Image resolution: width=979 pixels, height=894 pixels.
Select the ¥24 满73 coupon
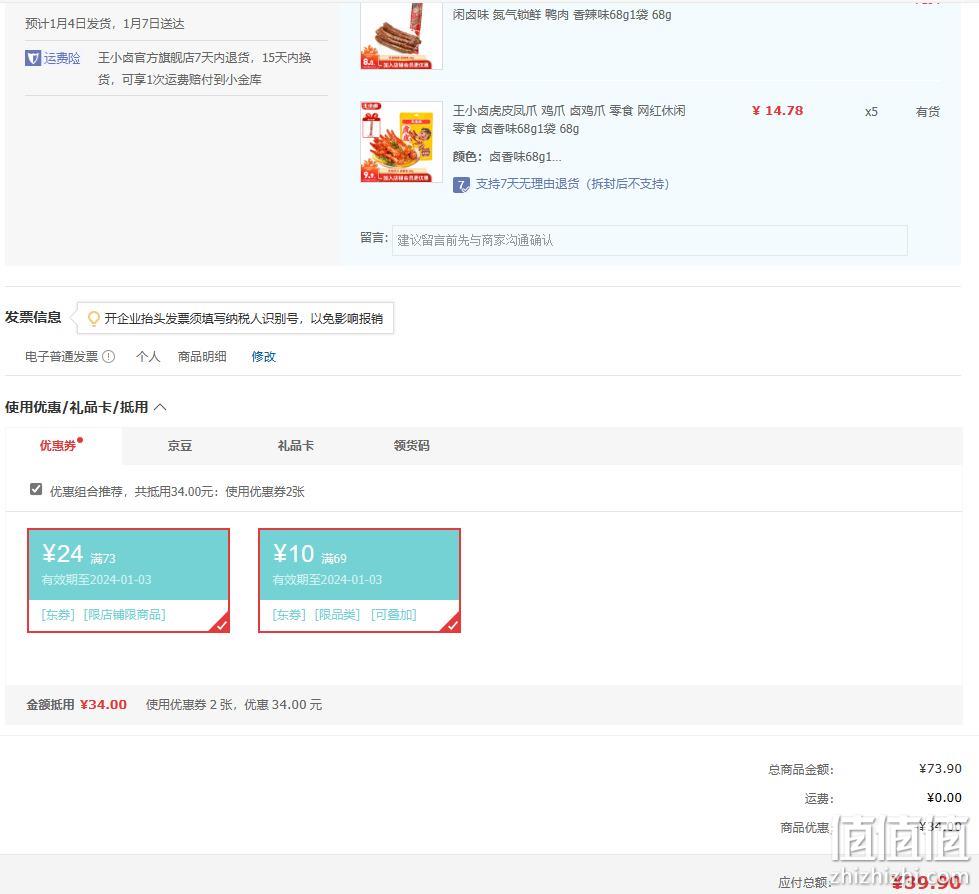tap(129, 581)
